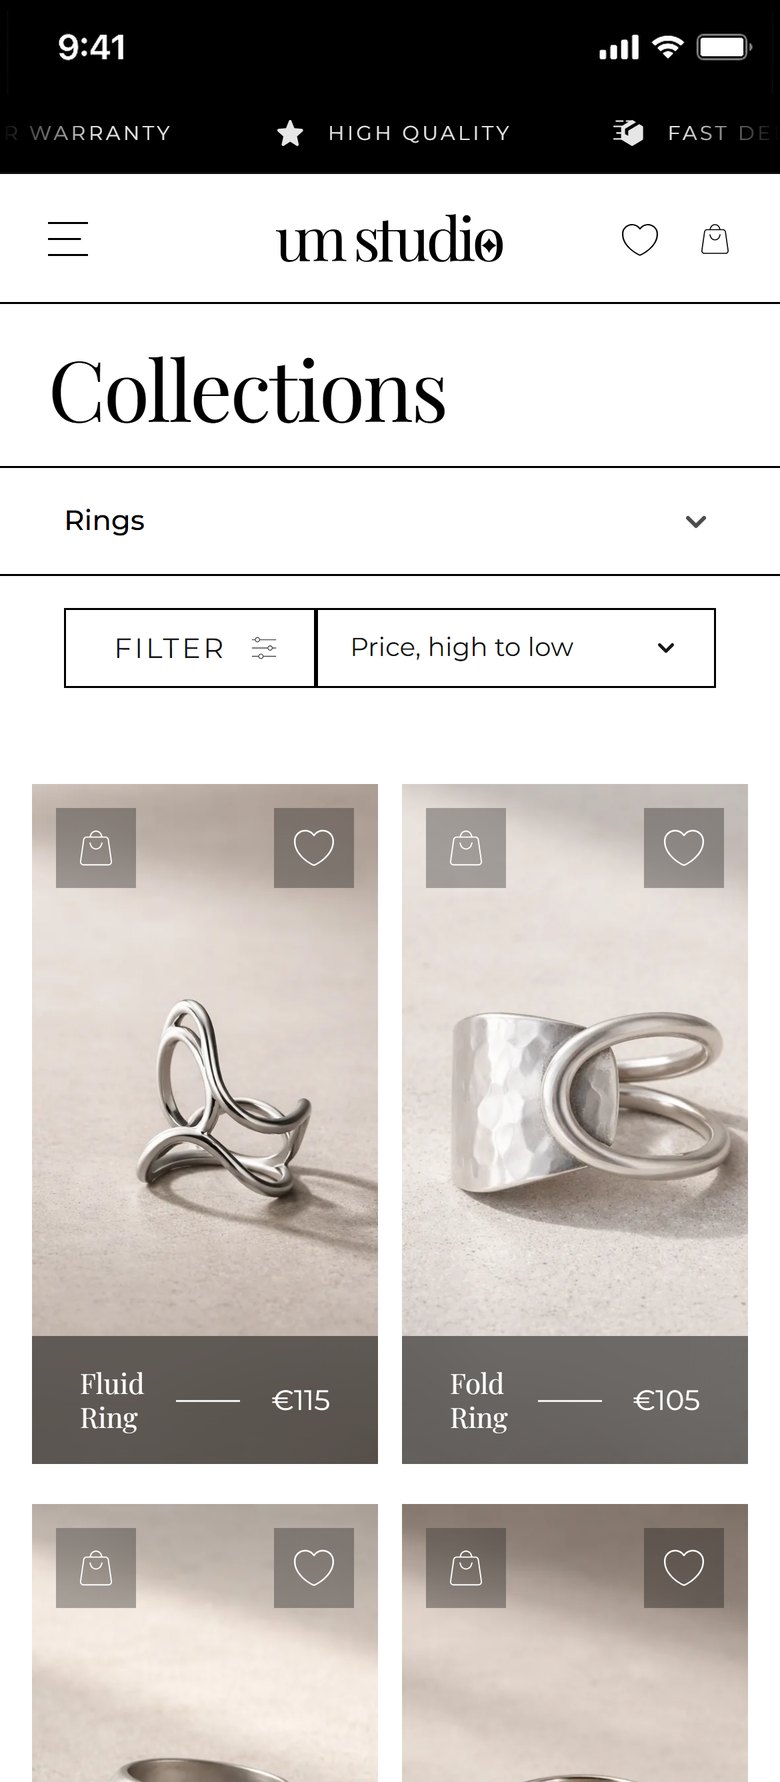
Task: Toggle wishlist heart on Fluid Ring
Action: 314,848
